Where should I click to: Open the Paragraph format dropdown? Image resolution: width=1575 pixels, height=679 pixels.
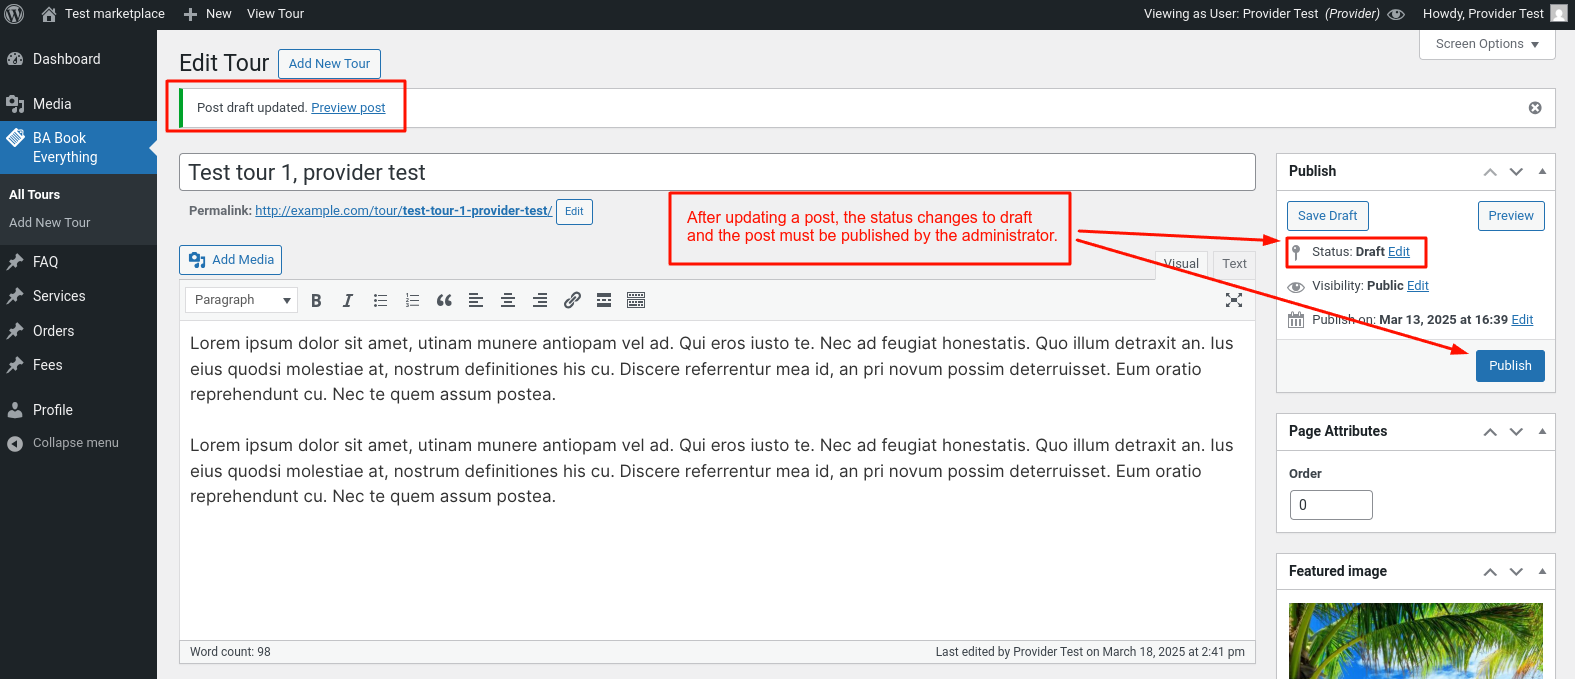pyautogui.click(x=241, y=300)
